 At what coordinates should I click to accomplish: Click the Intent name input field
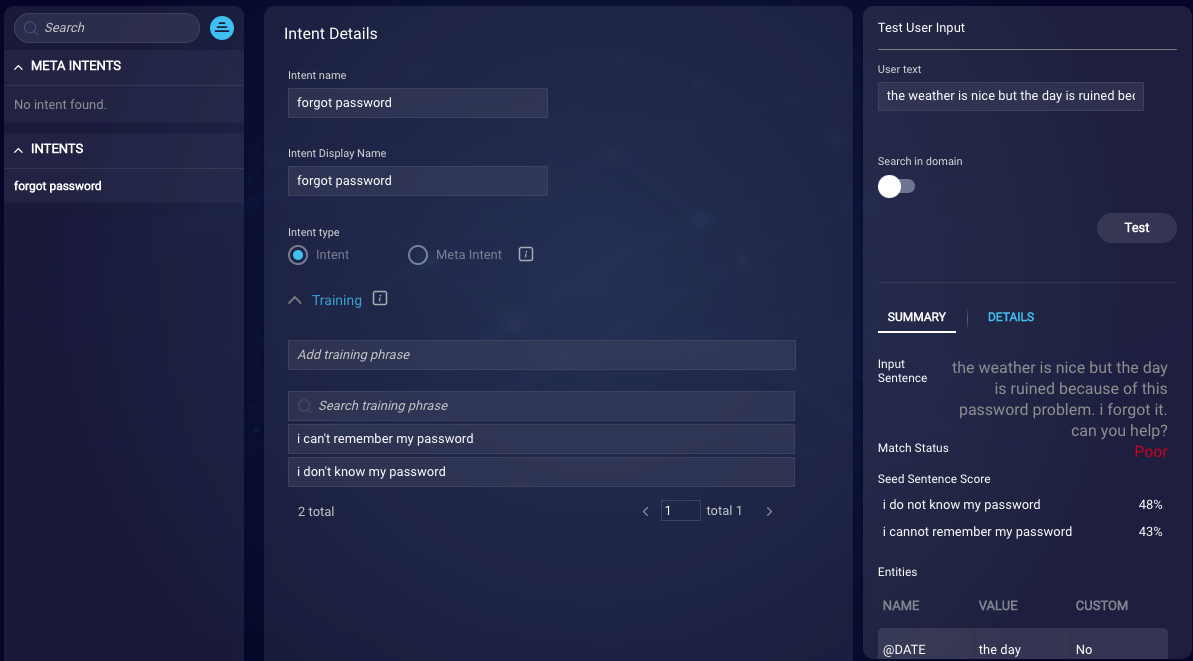click(x=418, y=103)
